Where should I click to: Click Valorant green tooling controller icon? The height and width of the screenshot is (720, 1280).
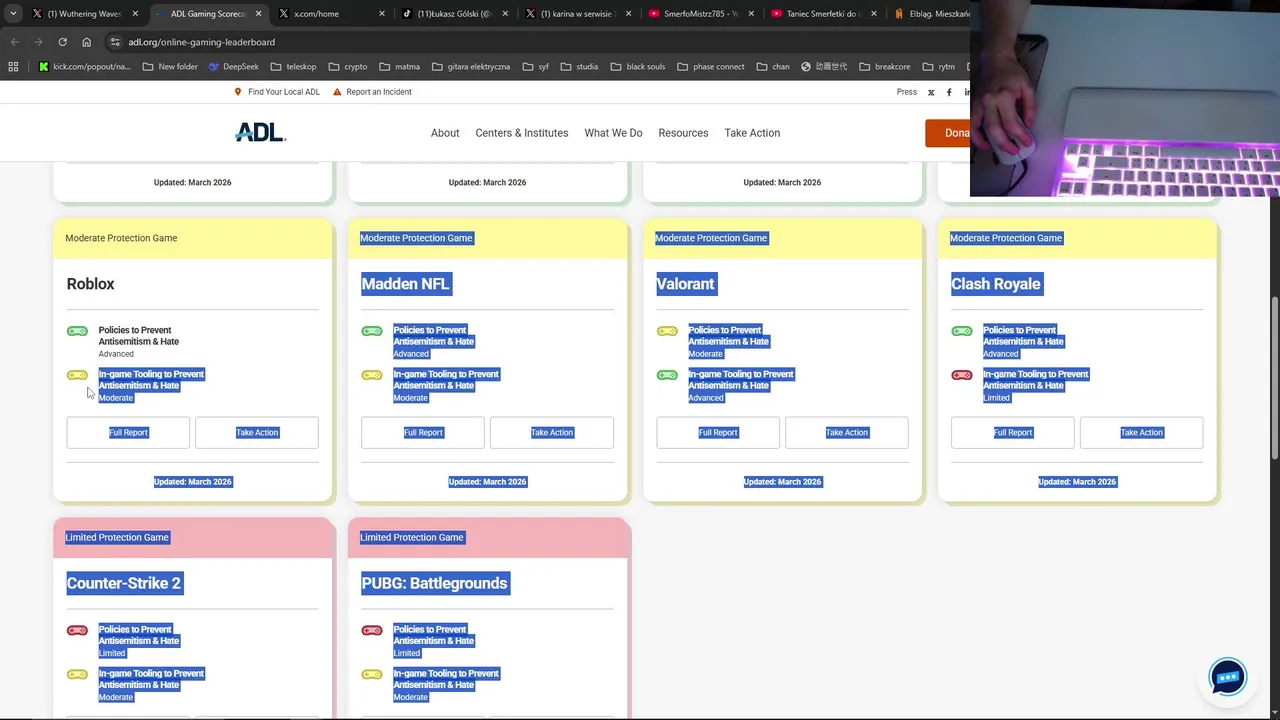click(x=667, y=375)
